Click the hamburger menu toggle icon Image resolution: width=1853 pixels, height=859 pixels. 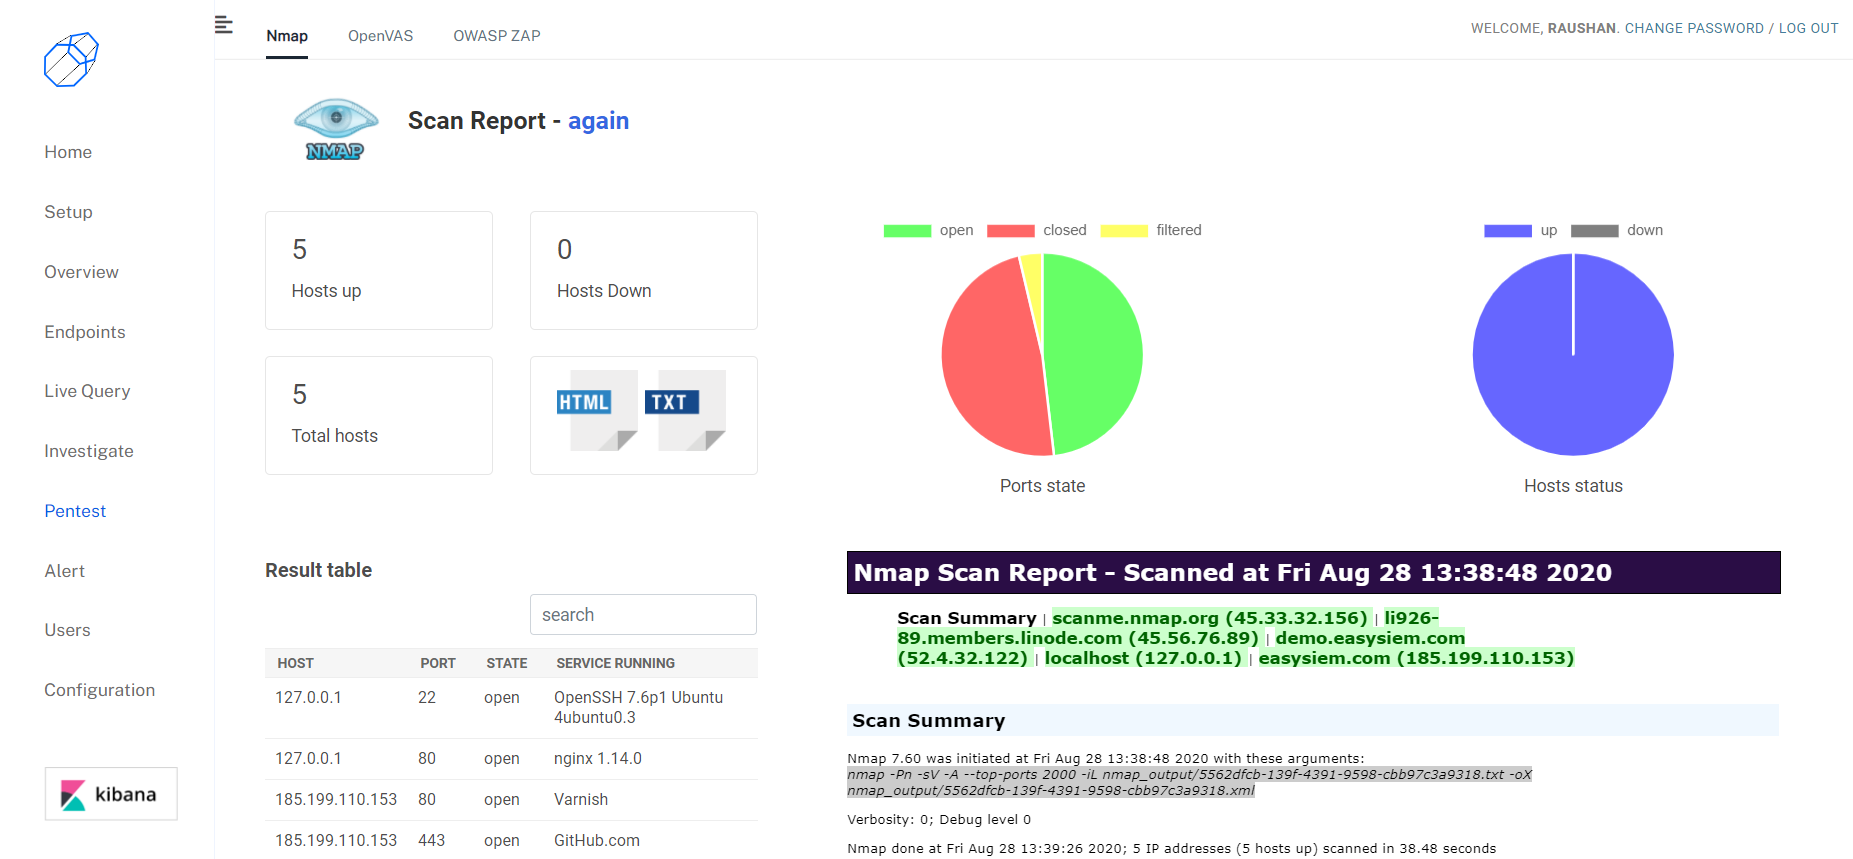[x=224, y=25]
